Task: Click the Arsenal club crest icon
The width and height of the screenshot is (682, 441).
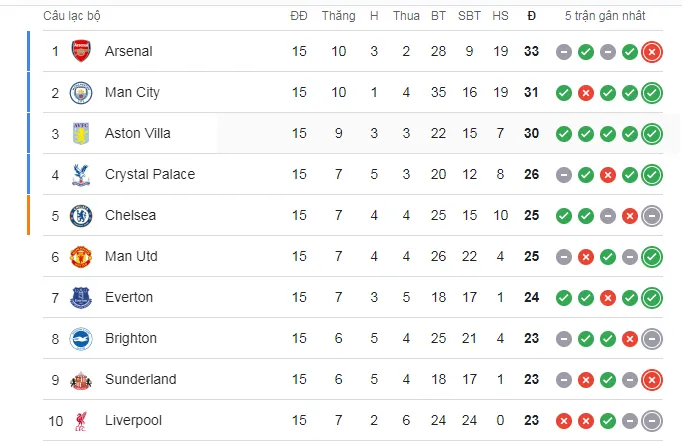Action: tap(81, 51)
